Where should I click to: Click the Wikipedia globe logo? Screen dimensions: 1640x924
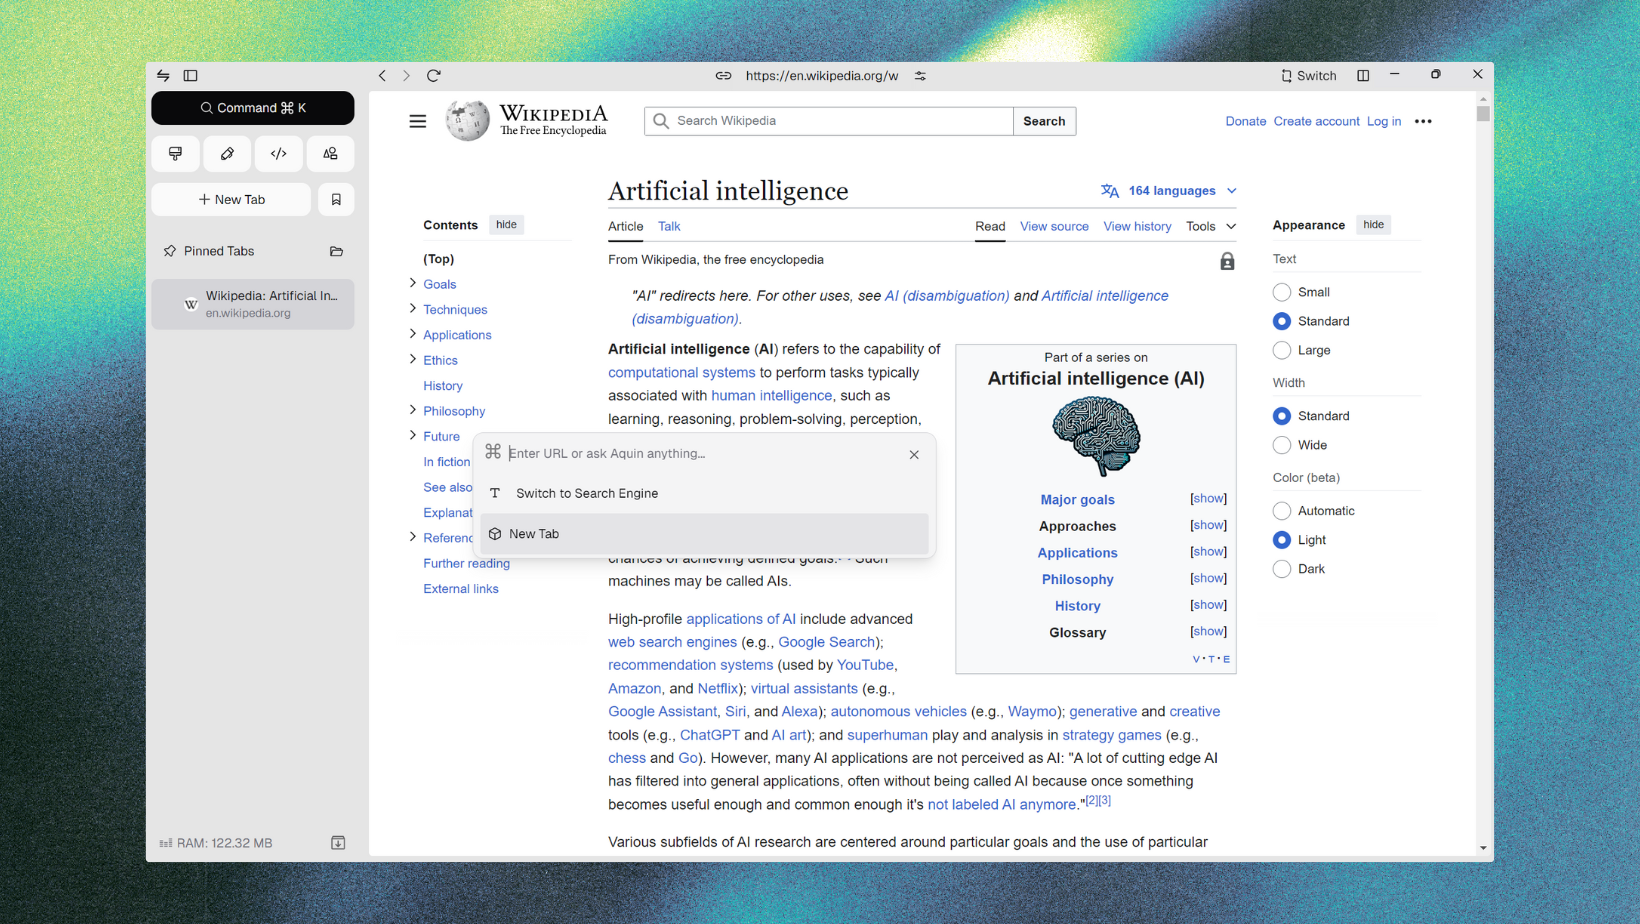tap(467, 121)
